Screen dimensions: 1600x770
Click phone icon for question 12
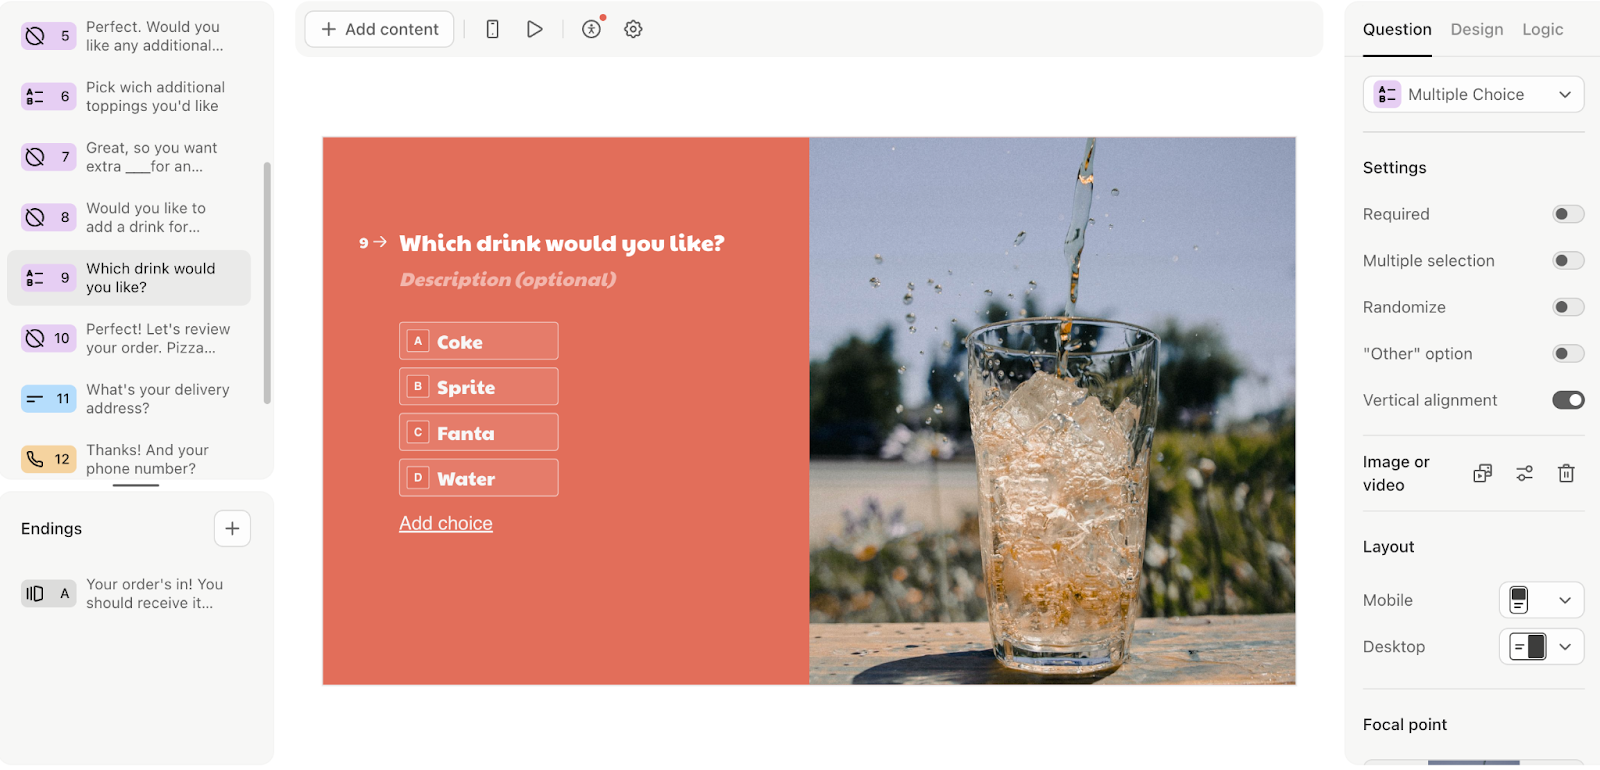[x=35, y=459]
